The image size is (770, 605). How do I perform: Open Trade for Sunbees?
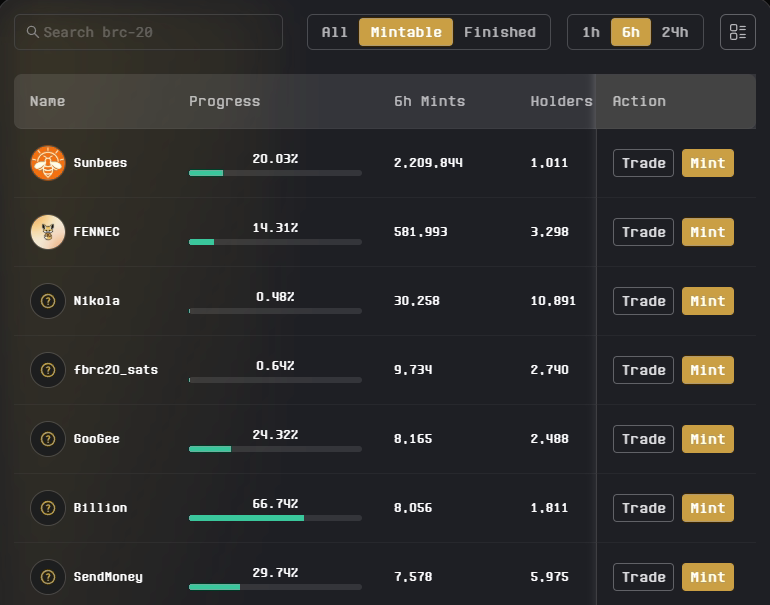643,163
